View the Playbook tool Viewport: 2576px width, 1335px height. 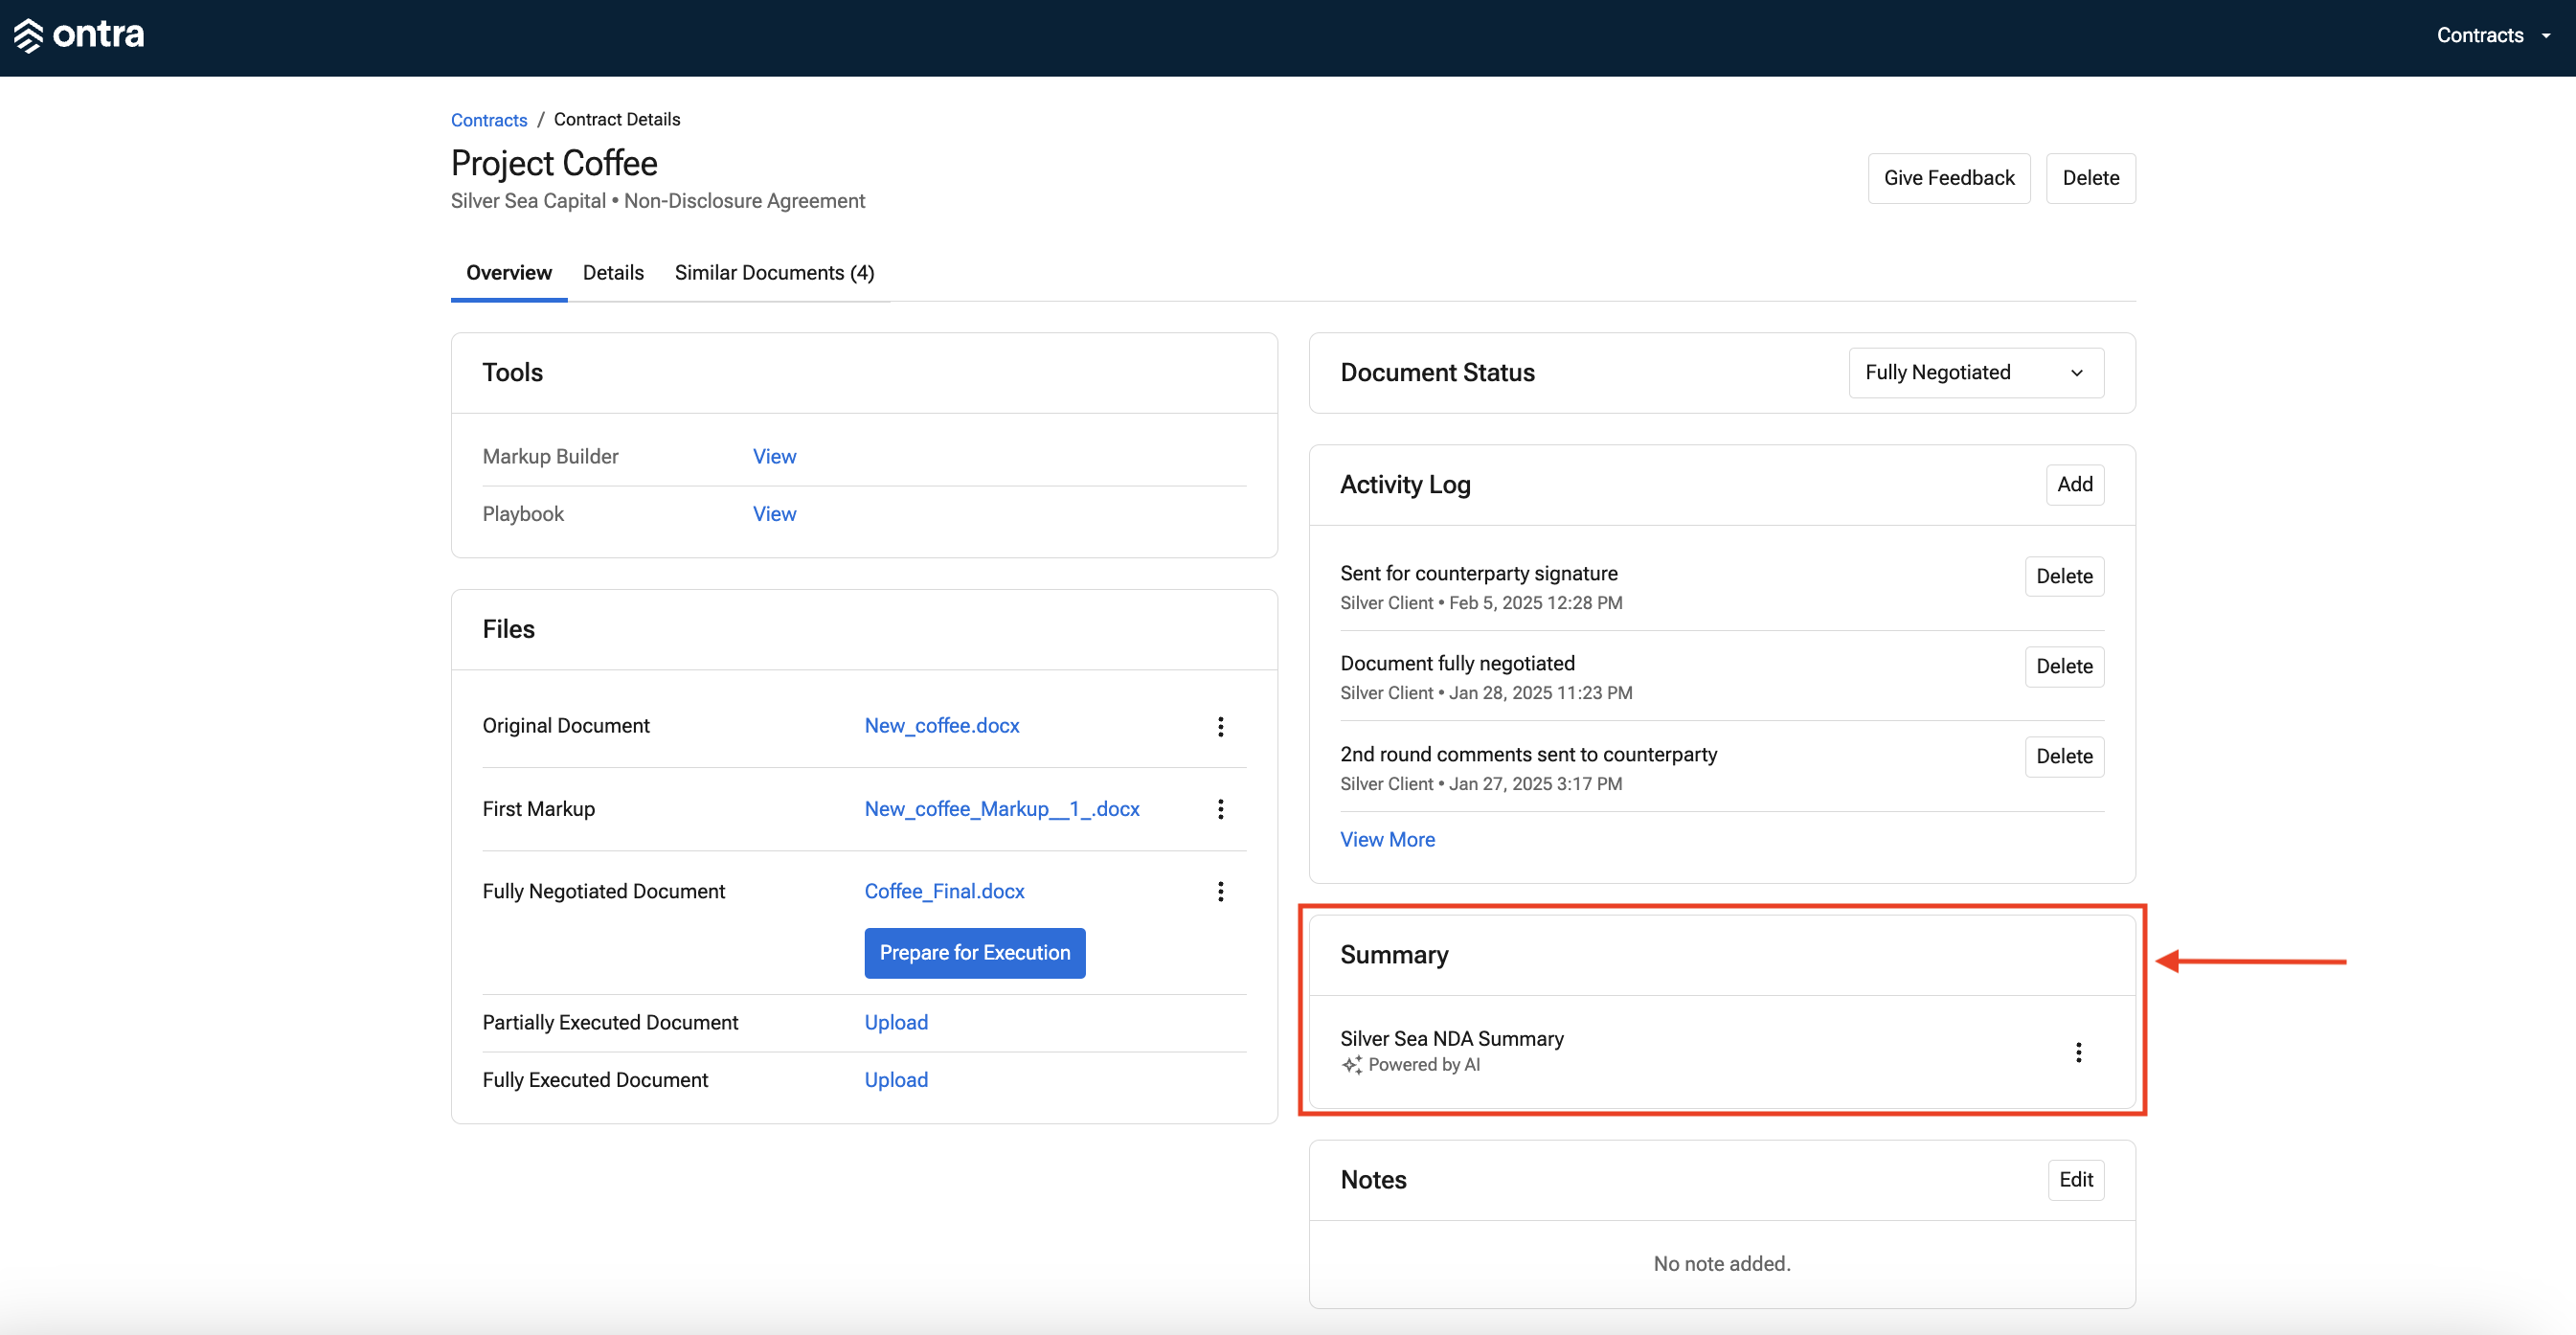774,513
